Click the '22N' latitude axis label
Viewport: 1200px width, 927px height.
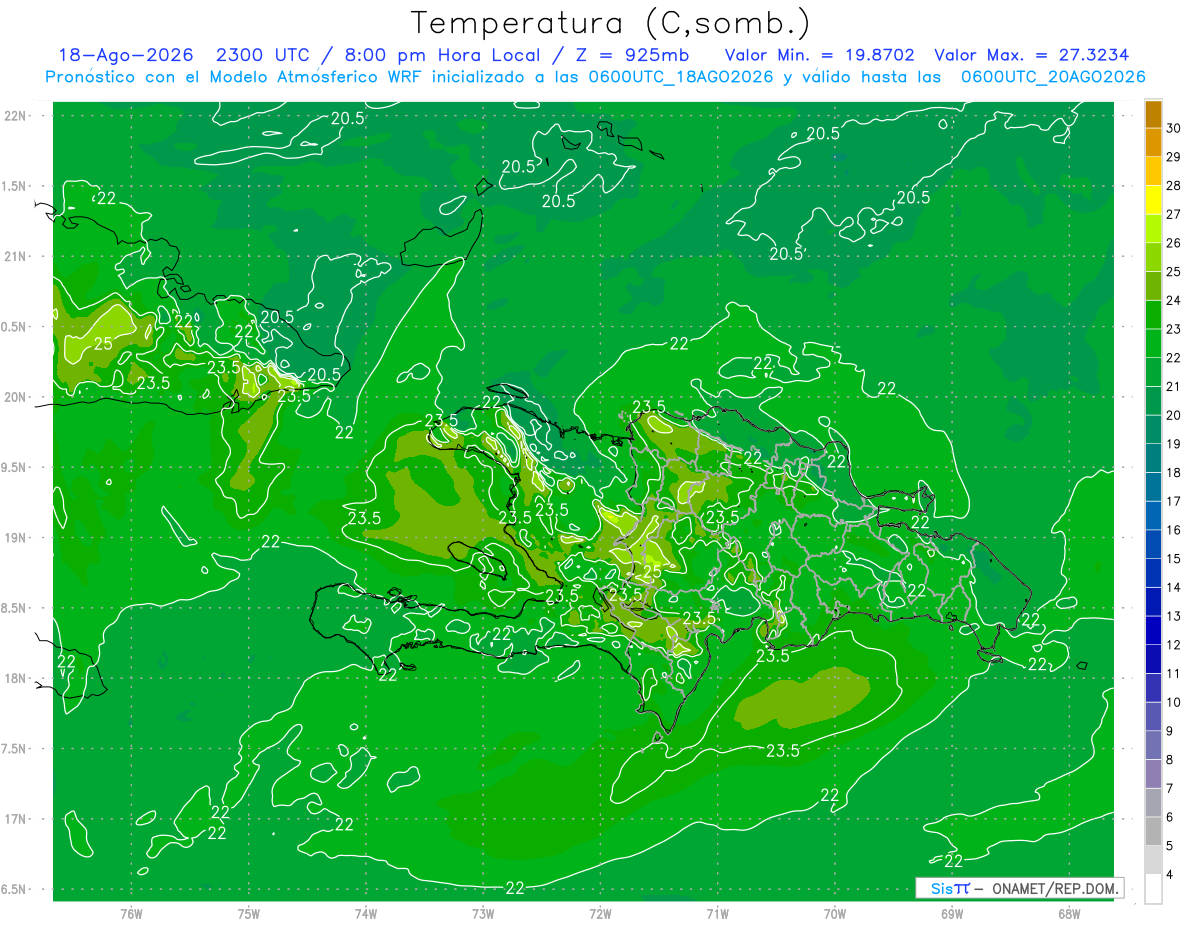tap(16, 116)
